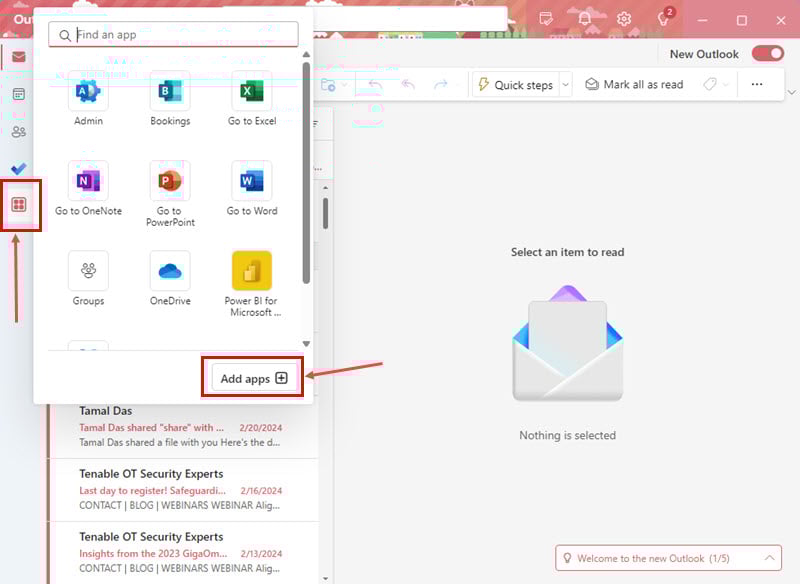Click the Quick steps button

(x=516, y=85)
